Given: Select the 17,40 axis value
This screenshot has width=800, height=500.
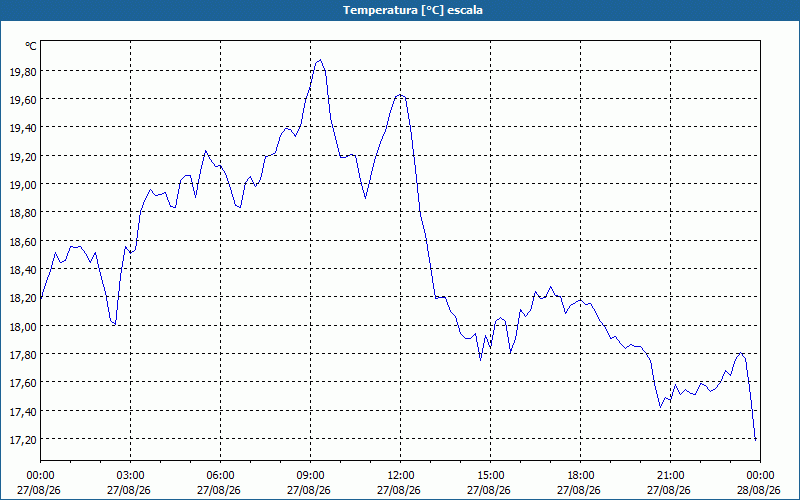Looking at the screenshot, I should pyautogui.click(x=23, y=411).
